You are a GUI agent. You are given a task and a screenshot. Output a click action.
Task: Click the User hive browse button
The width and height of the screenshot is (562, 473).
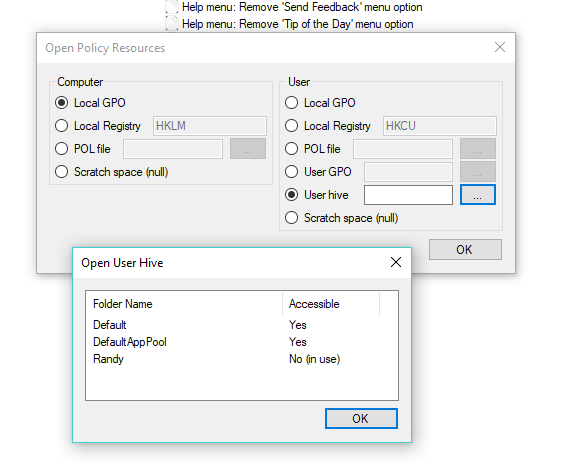478,195
